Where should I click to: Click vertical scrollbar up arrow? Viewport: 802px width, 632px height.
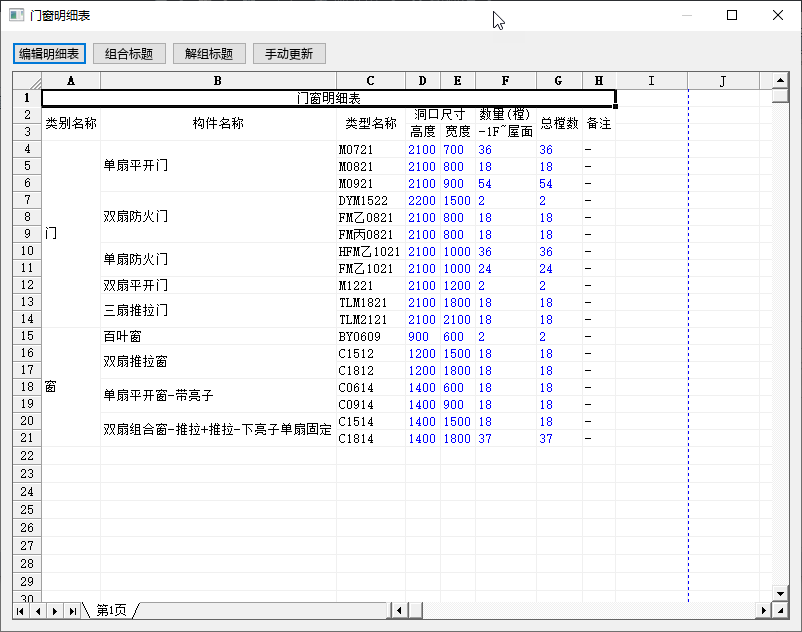[780, 80]
